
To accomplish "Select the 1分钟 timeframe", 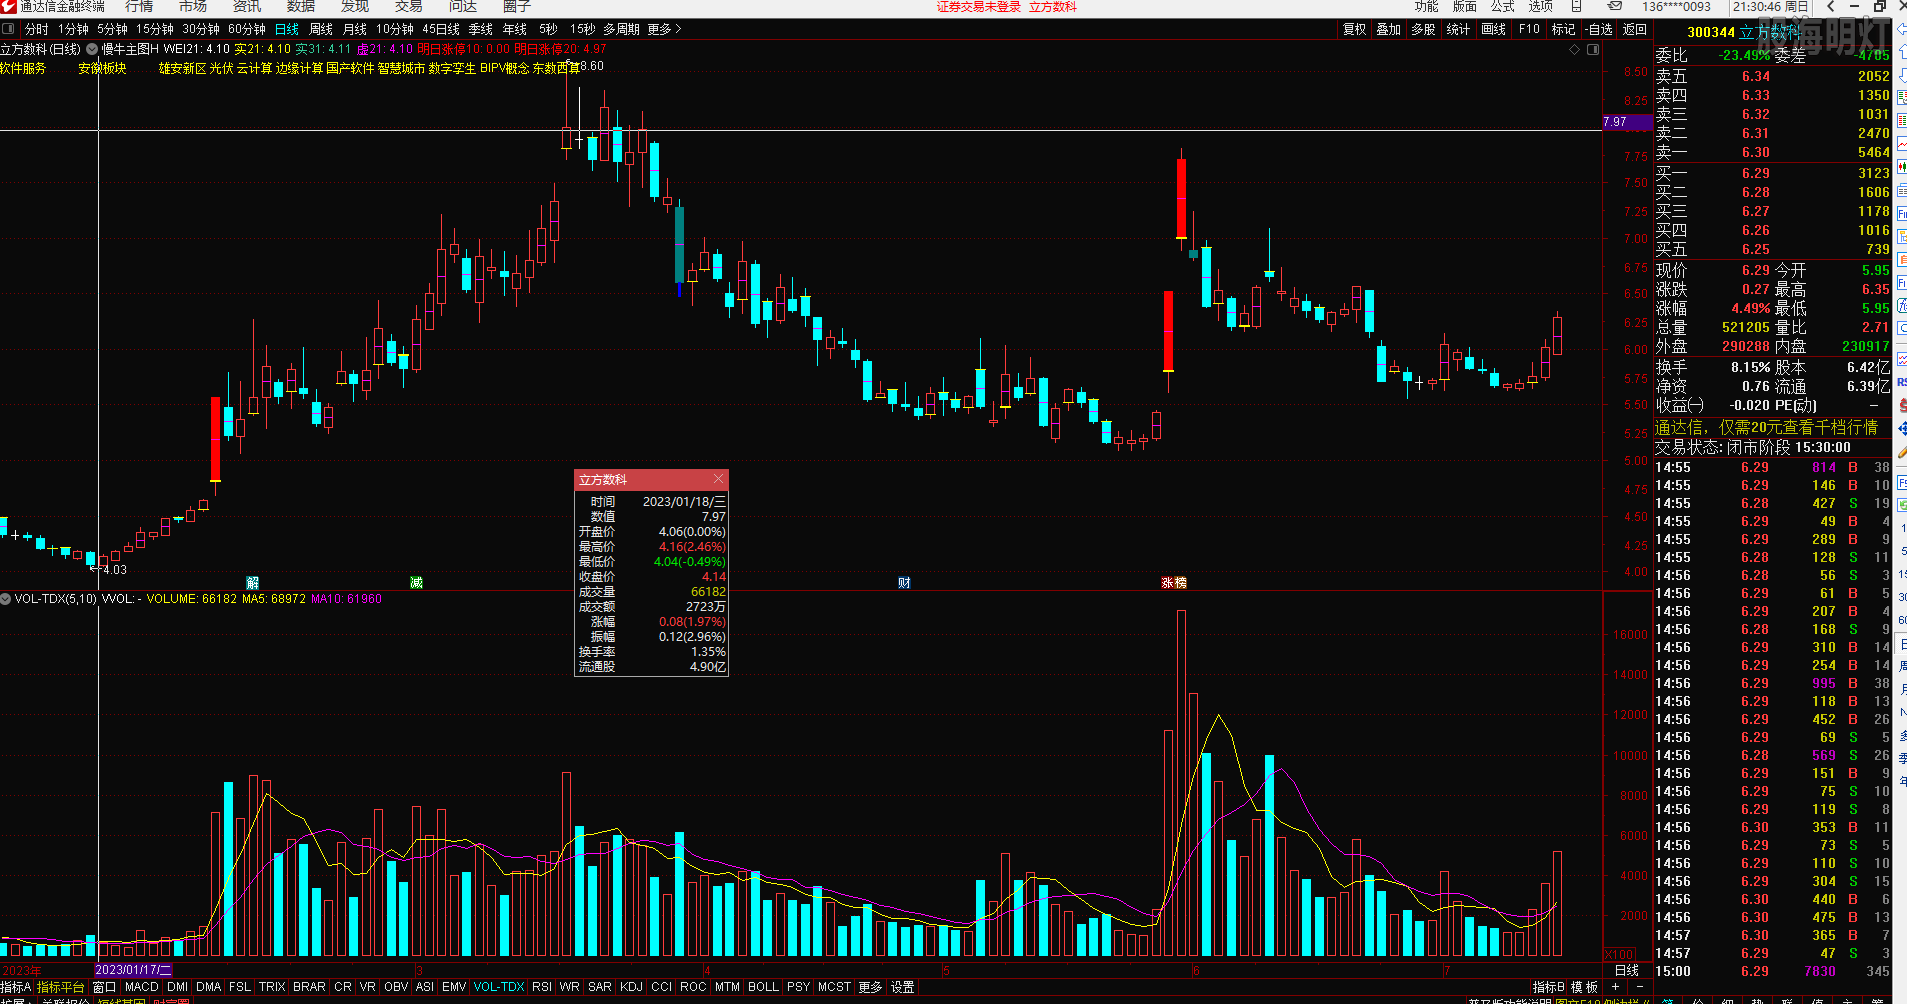I will tap(73, 29).
